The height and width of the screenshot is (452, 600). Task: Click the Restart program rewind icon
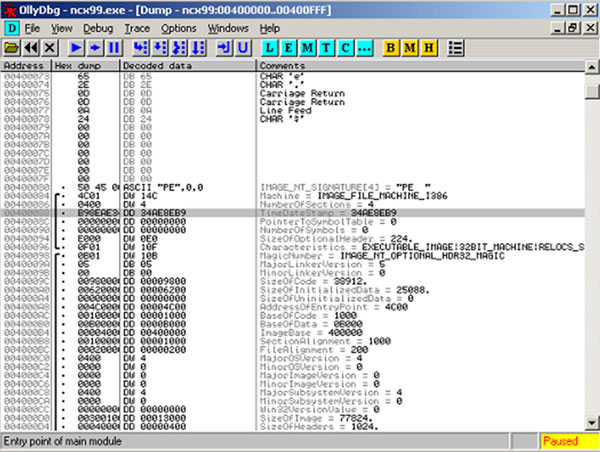pyautogui.click(x=31, y=48)
